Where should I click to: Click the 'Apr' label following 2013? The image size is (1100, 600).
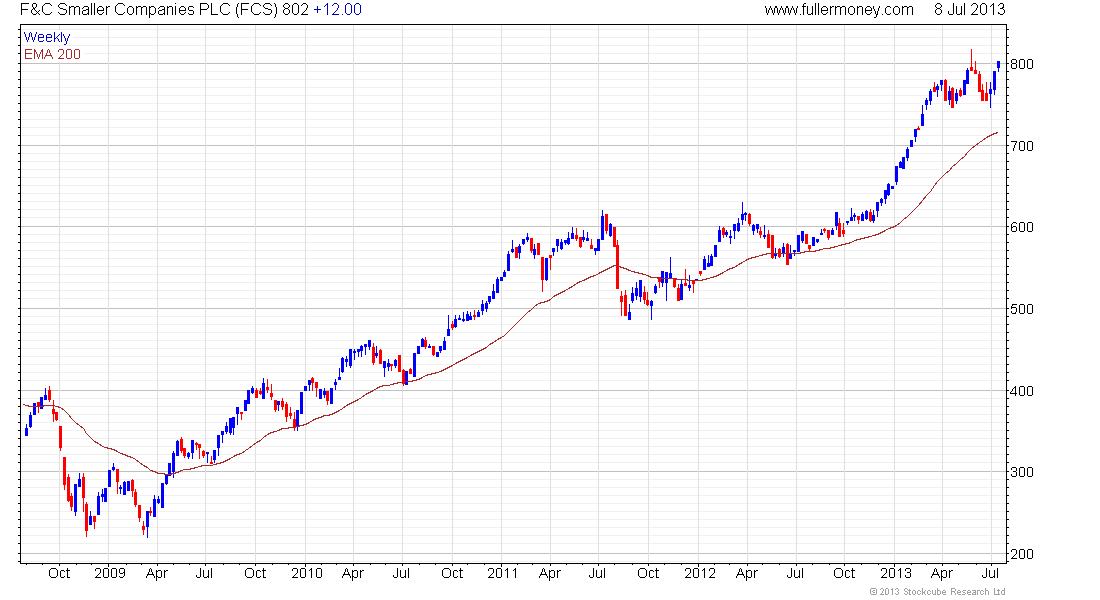(x=942, y=573)
